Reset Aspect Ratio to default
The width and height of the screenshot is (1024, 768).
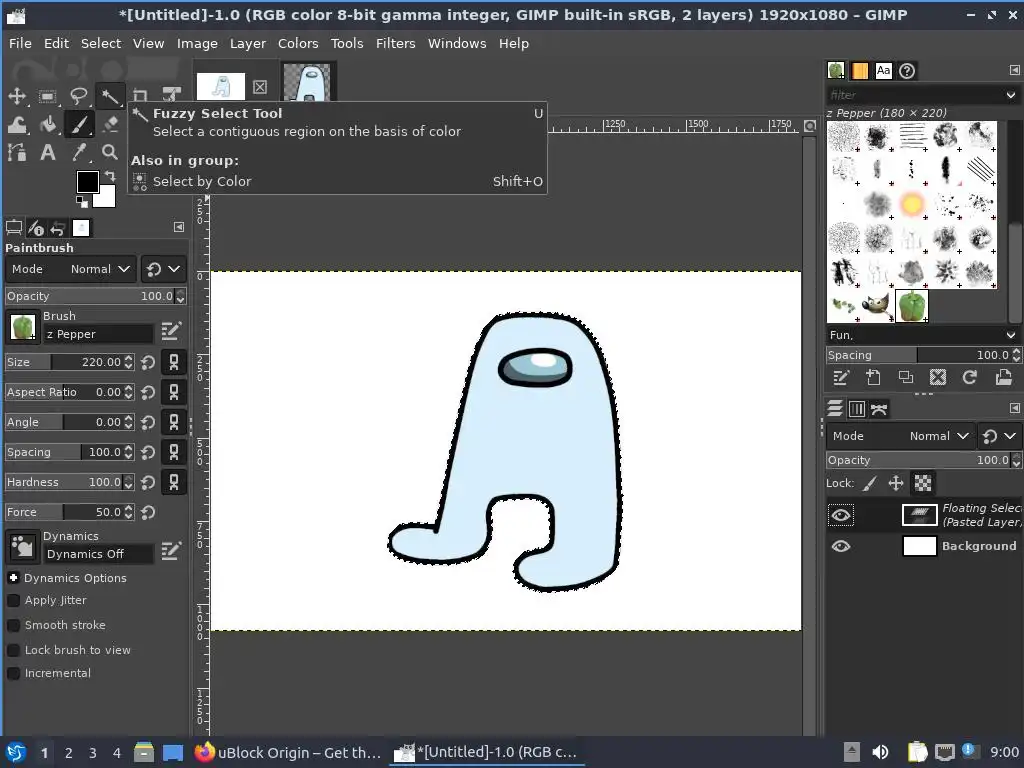pos(148,392)
